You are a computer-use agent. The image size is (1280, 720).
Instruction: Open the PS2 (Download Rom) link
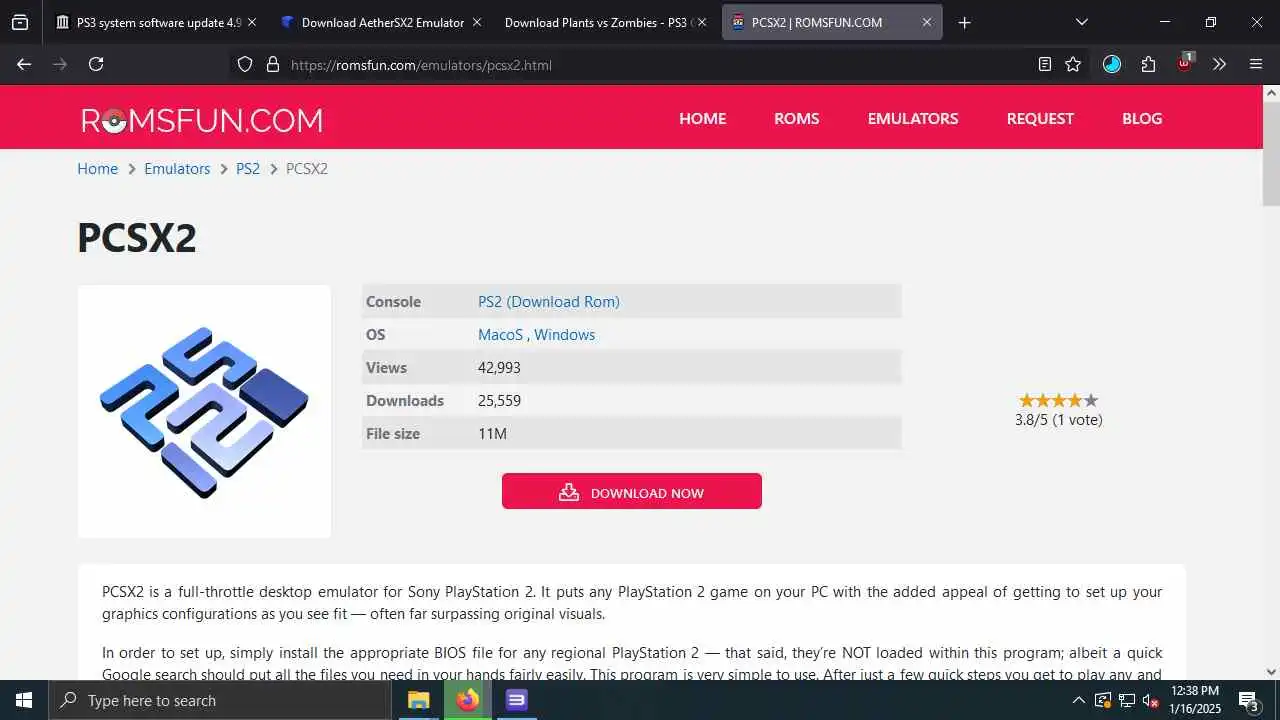tap(549, 301)
